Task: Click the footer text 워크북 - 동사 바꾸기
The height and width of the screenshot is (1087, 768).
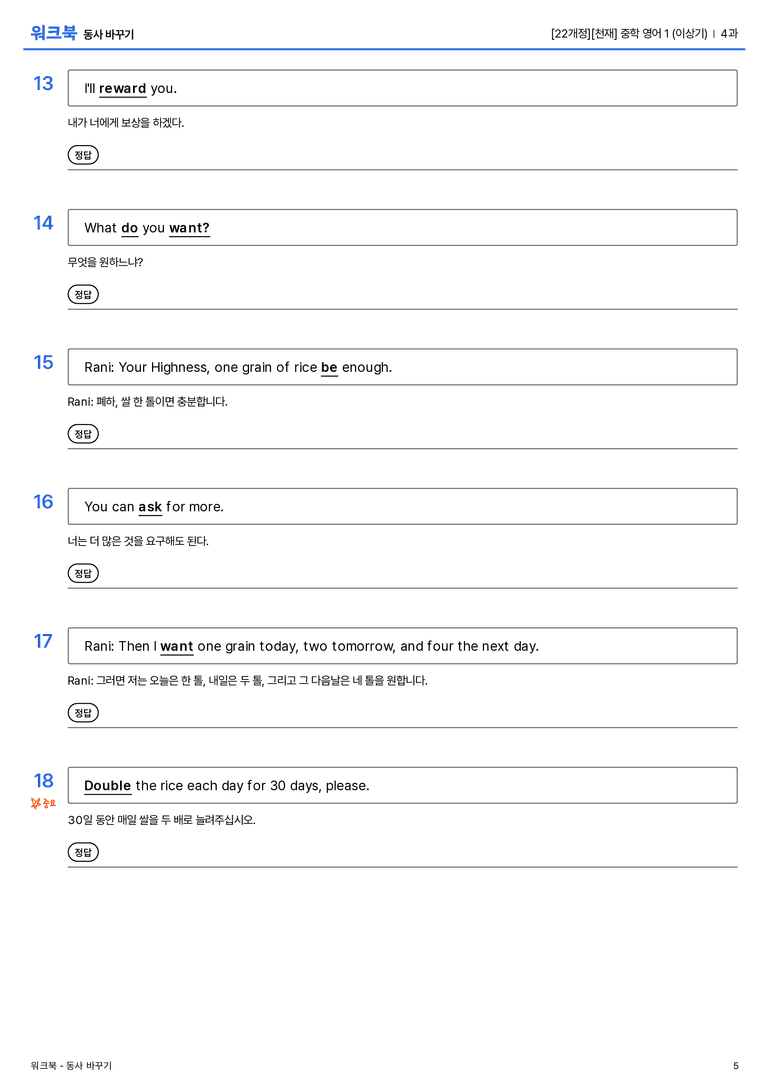Action: click(x=71, y=1066)
